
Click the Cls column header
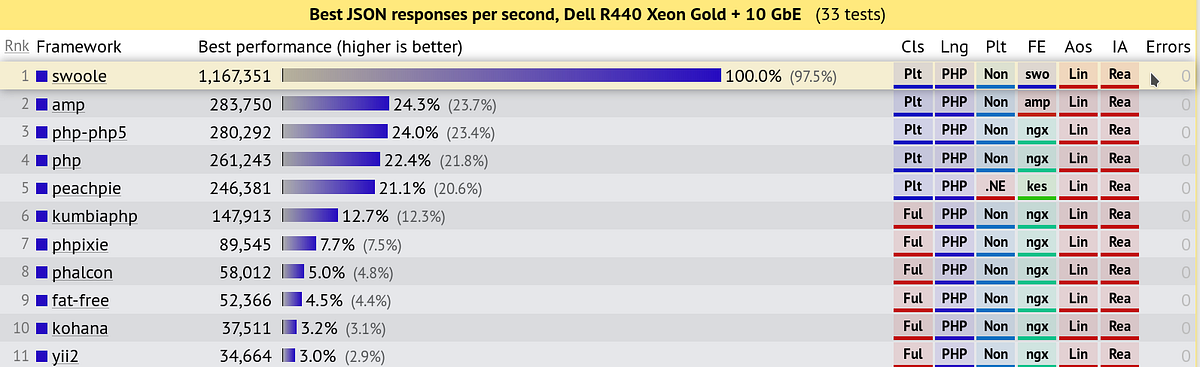click(x=913, y=46)
